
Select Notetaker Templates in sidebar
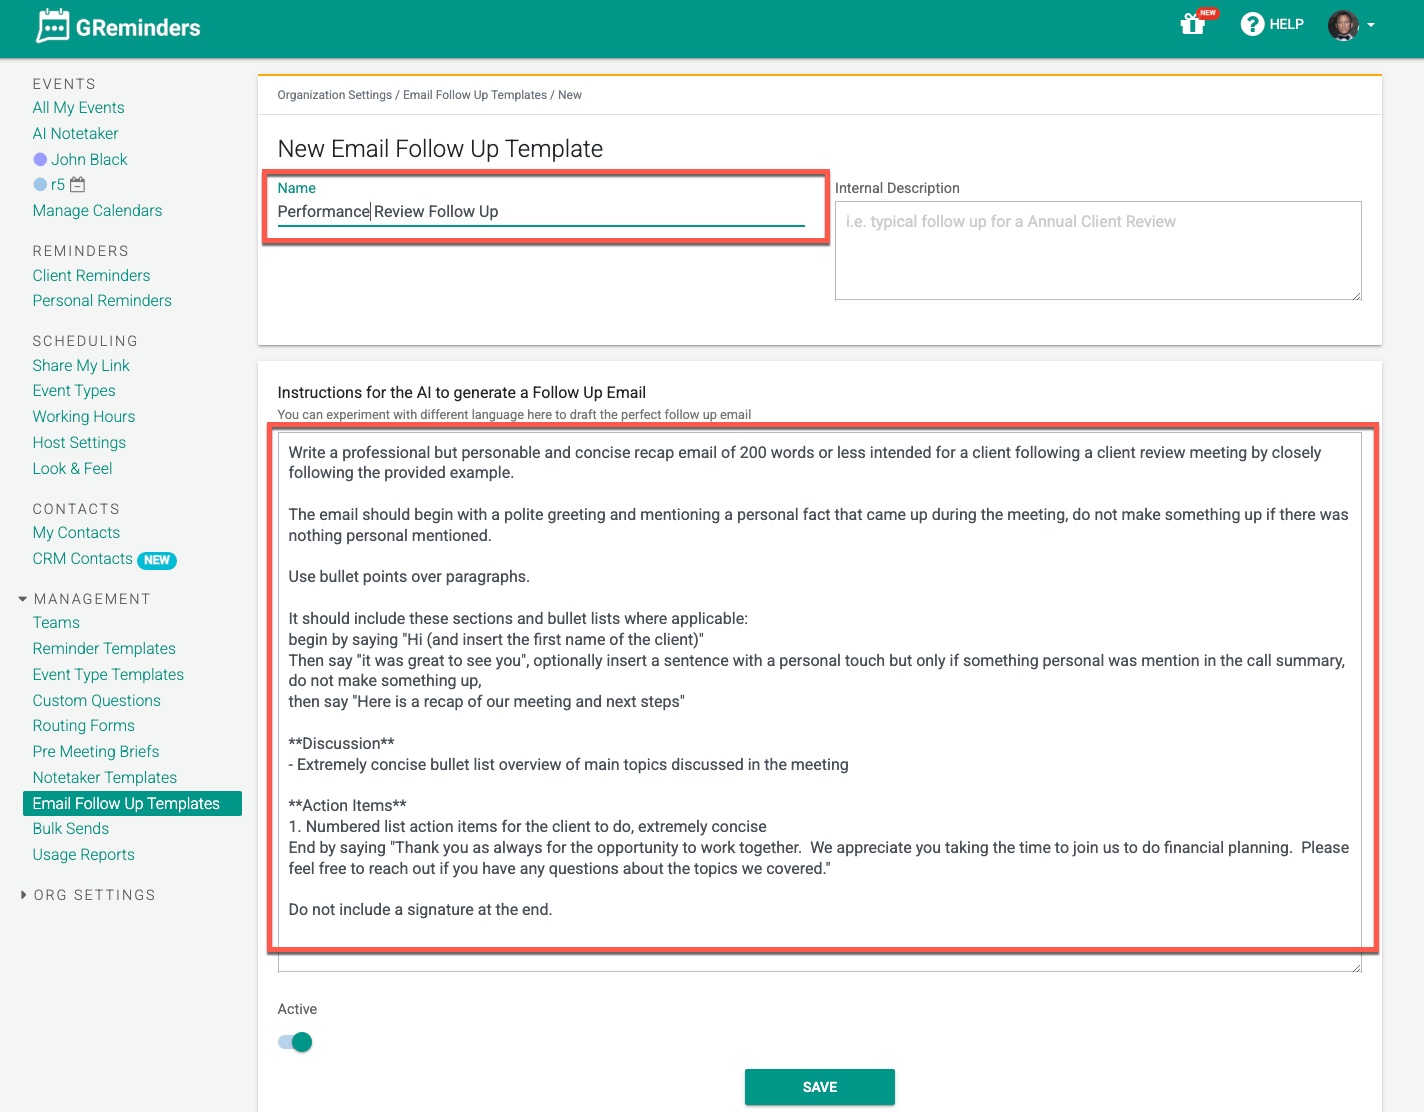pos(104,777)
